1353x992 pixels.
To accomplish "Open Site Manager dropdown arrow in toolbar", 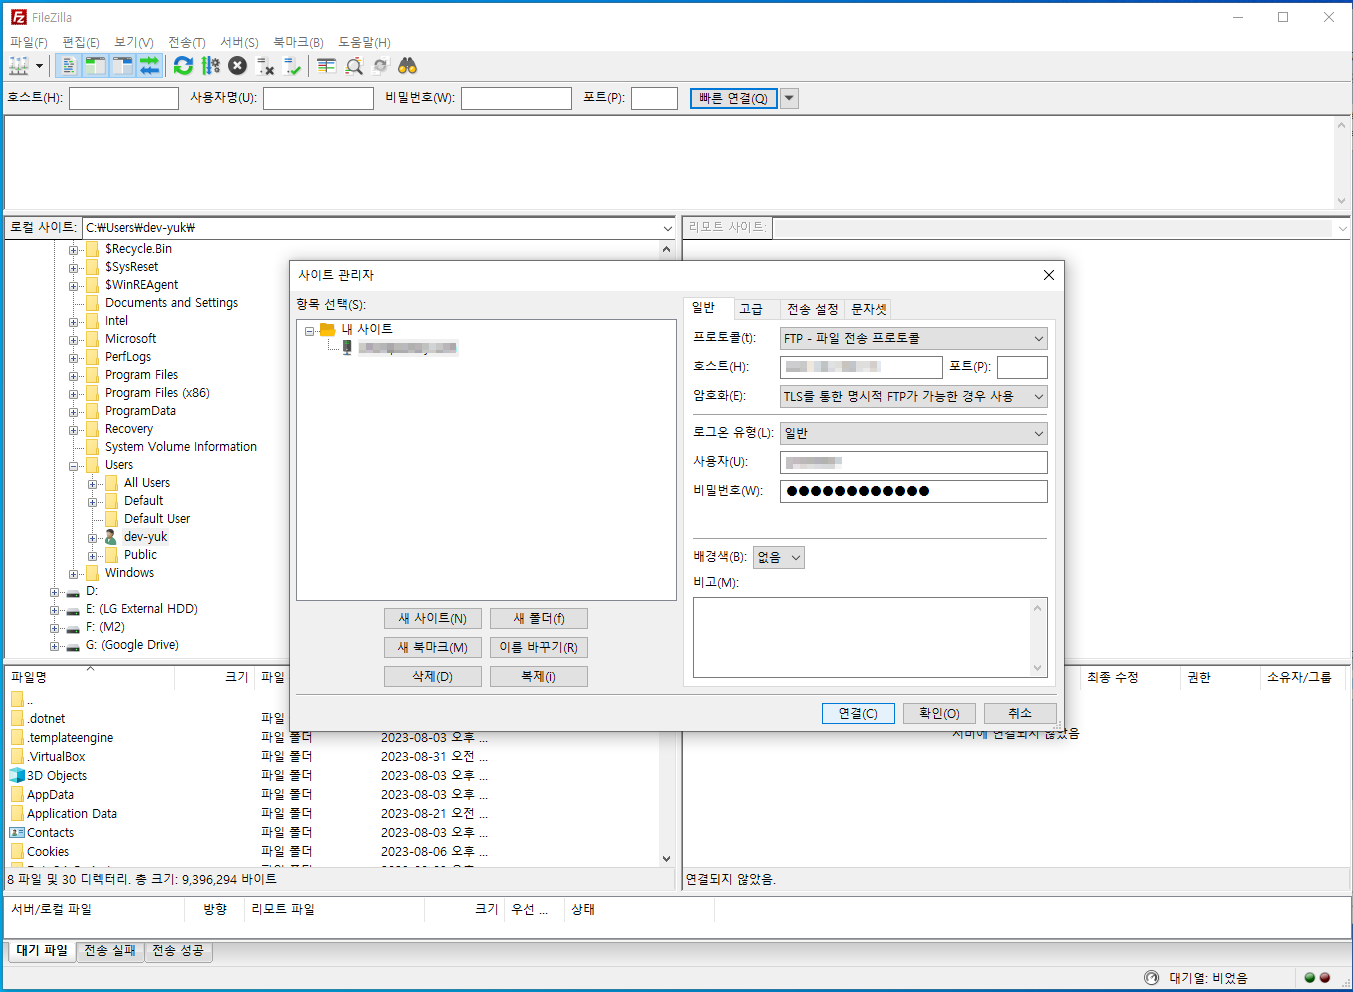I will [x=40, y=66].
